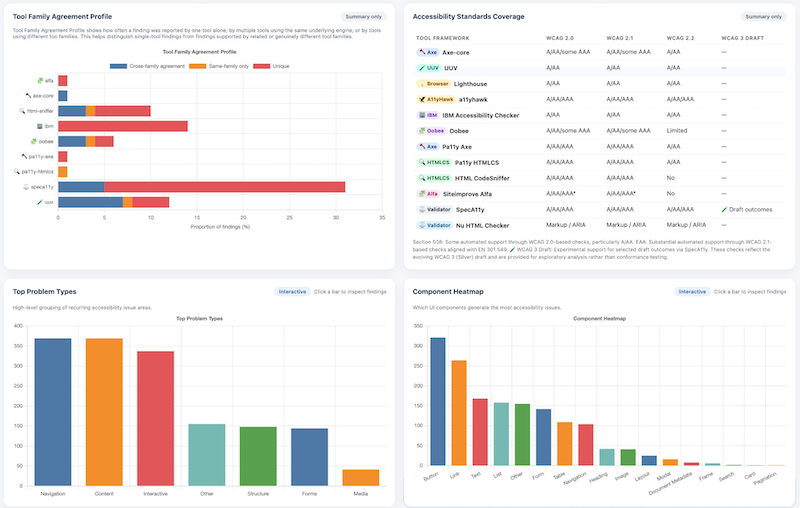Viewport: 800px width, 508px height.
Task: Click the Lighthouse tool name in table
Action: pos(470,84)
